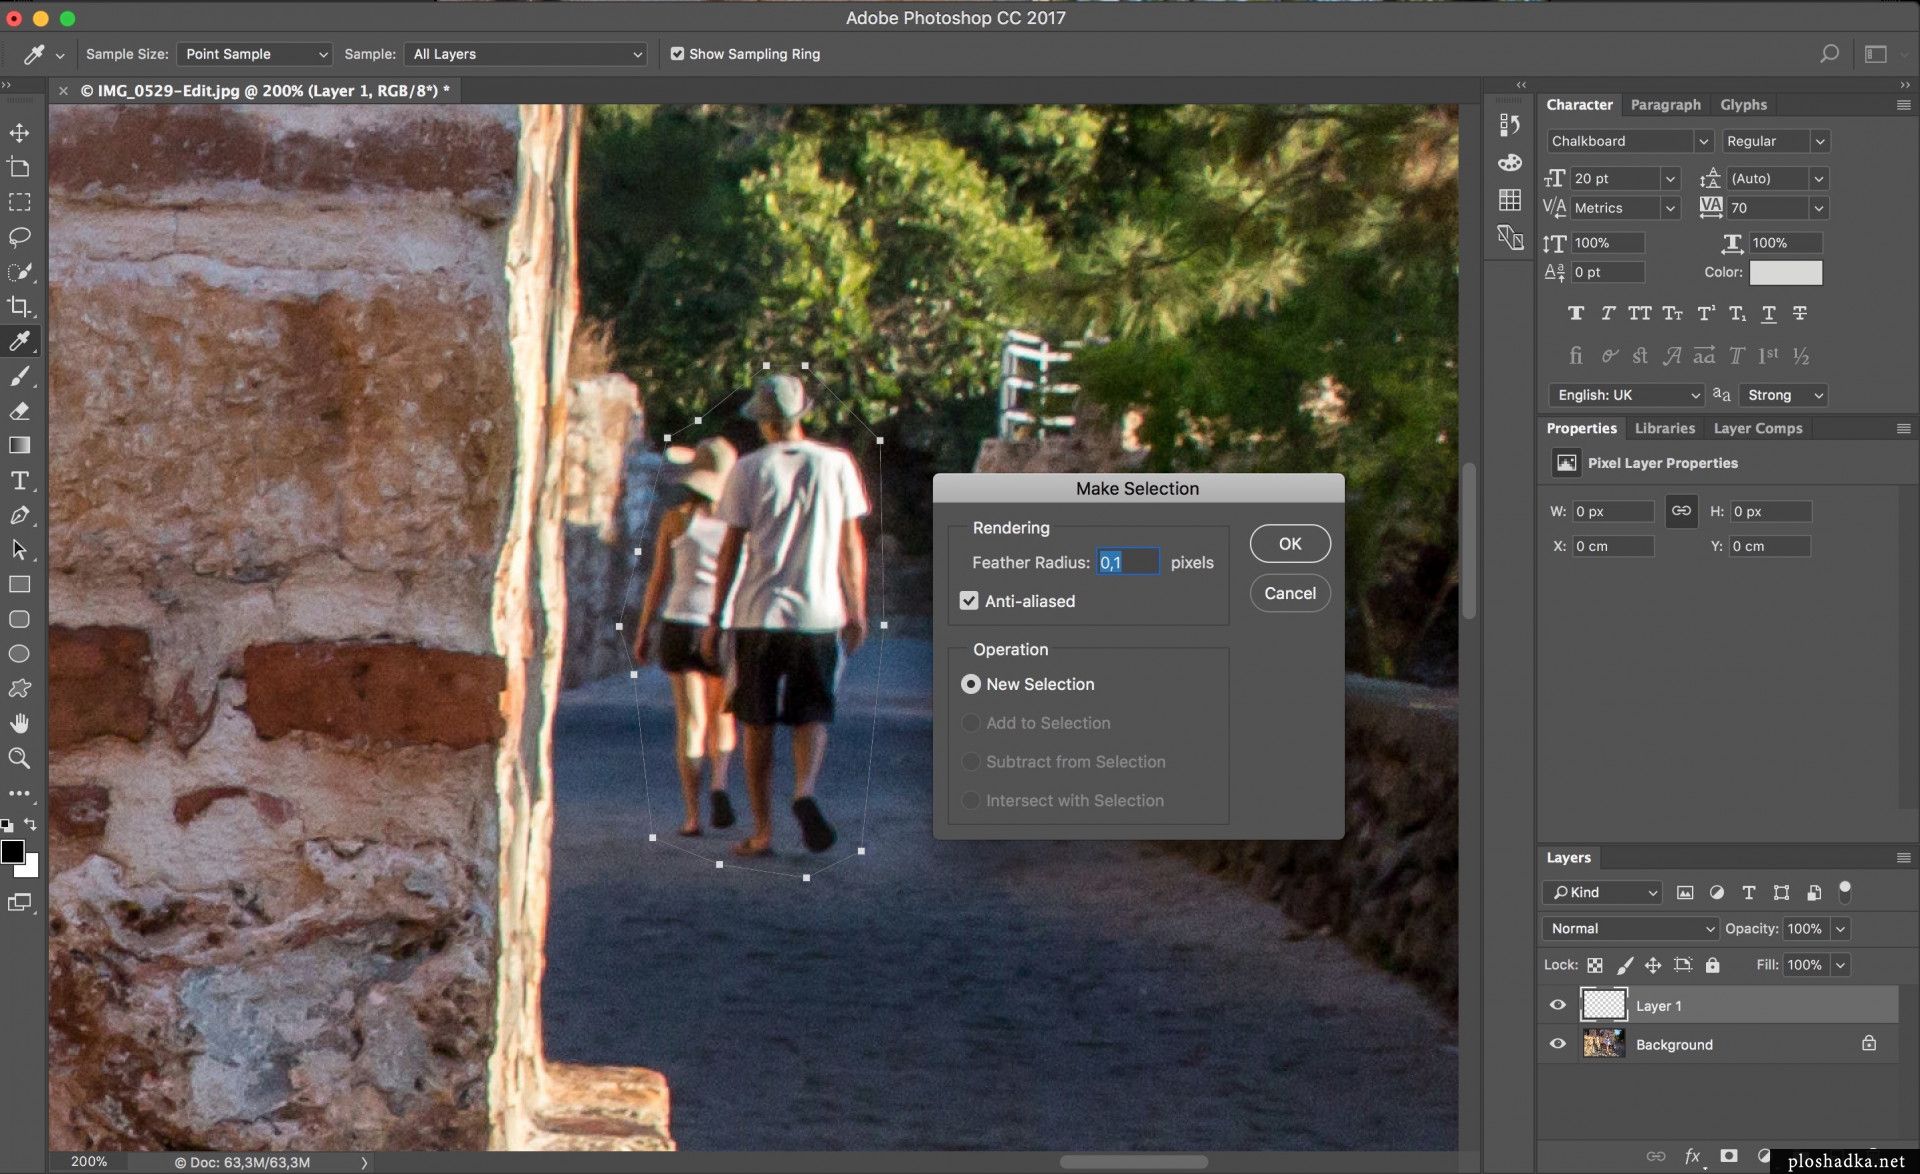Viewport: 1920px width, 1174px height.
Task: Toggle Background layer visibility
Action: click(x=1557, y=1044)
